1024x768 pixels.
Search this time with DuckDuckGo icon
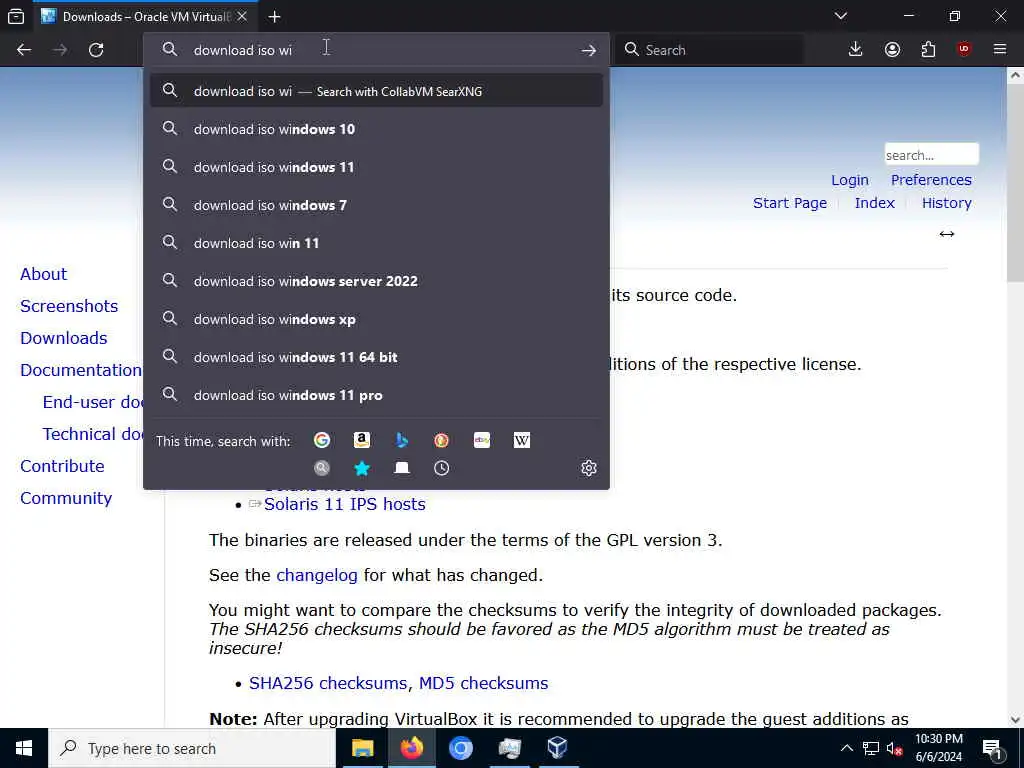(x=441, y=440)
